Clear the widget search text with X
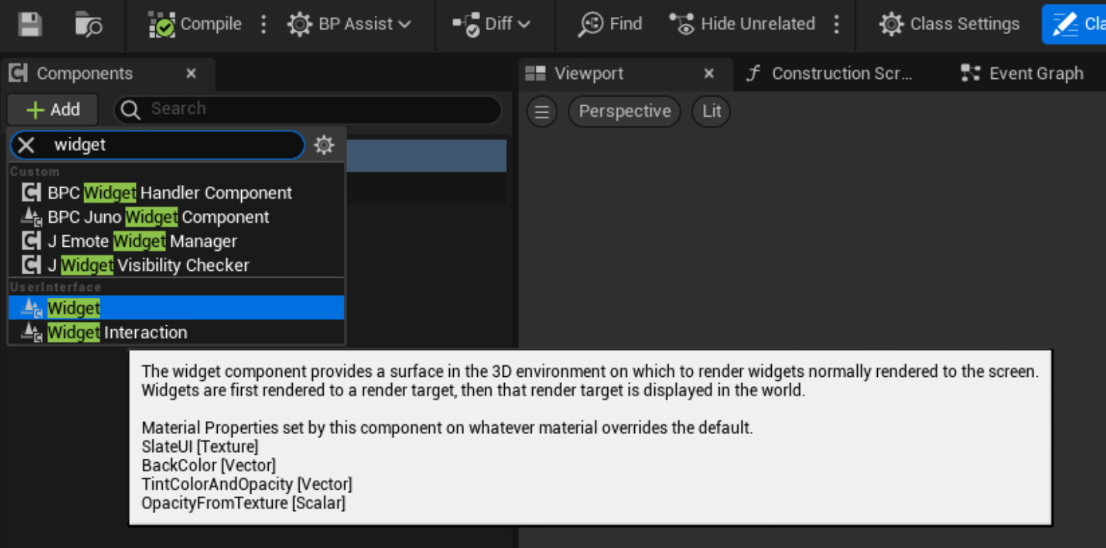Screen dimensions: 1106x548 (27, 145)
